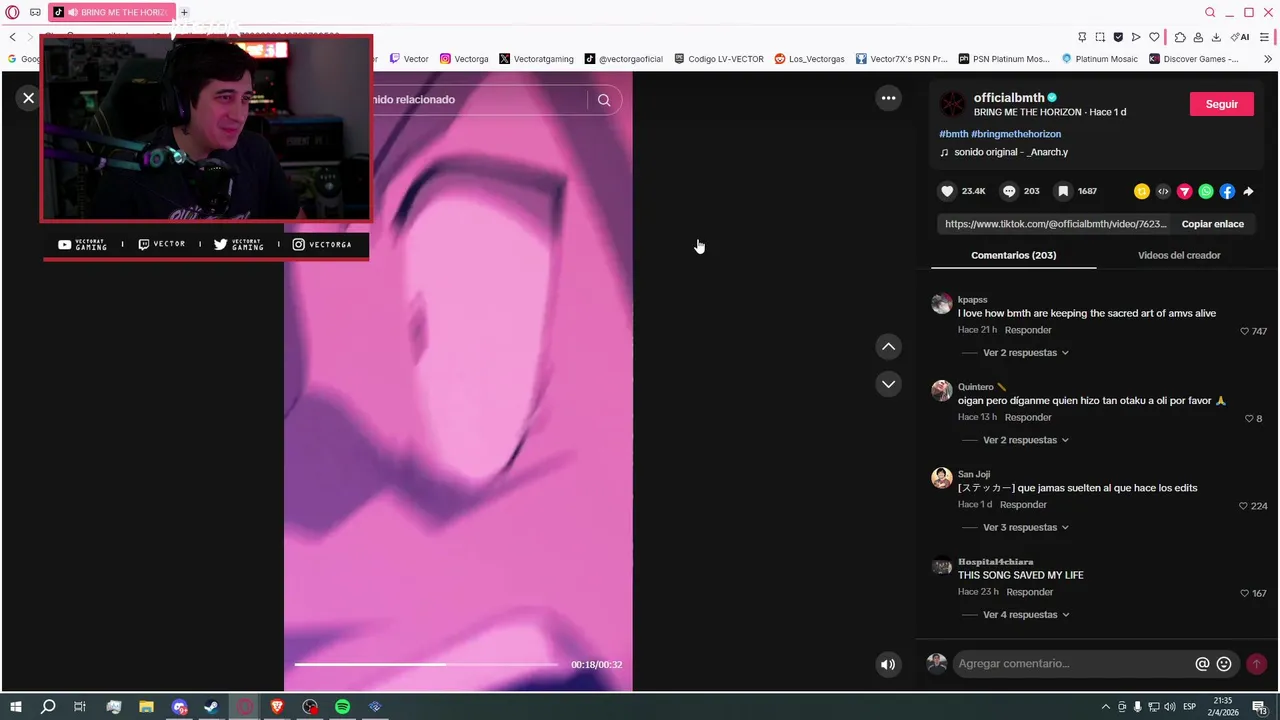The image size is (1280, 720).
Task: Click Copiar enlace button
Action: [x=1213, y=224]
